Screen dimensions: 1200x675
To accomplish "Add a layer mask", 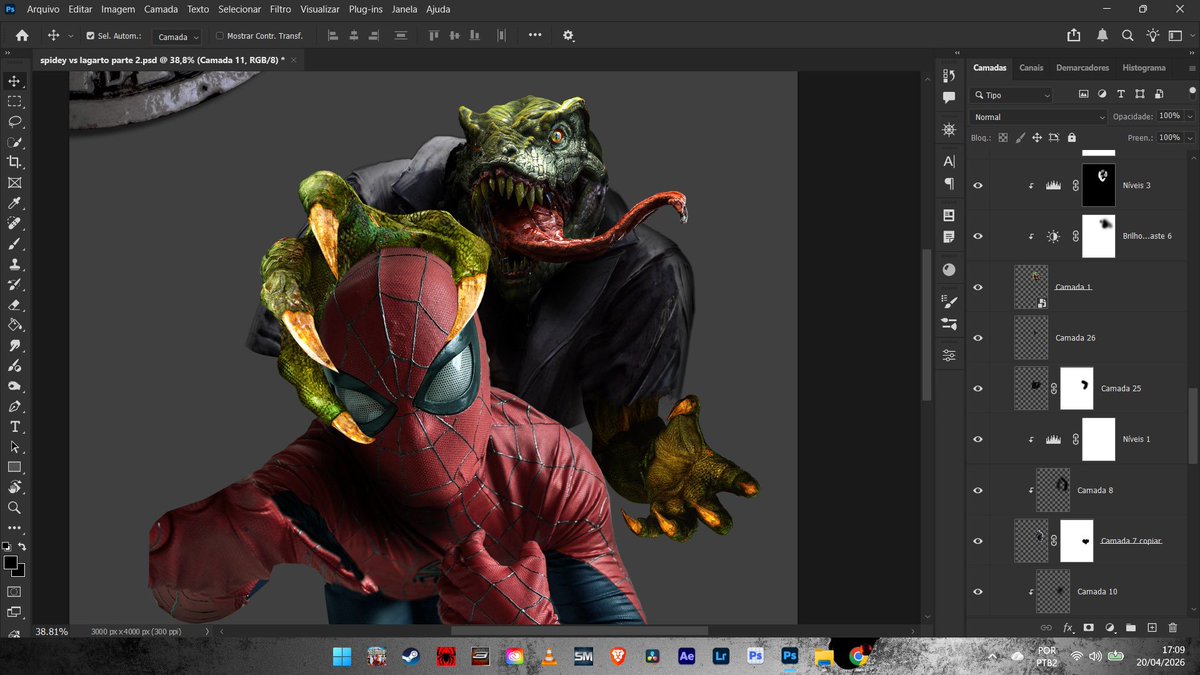I will (x=1089, y=627).
